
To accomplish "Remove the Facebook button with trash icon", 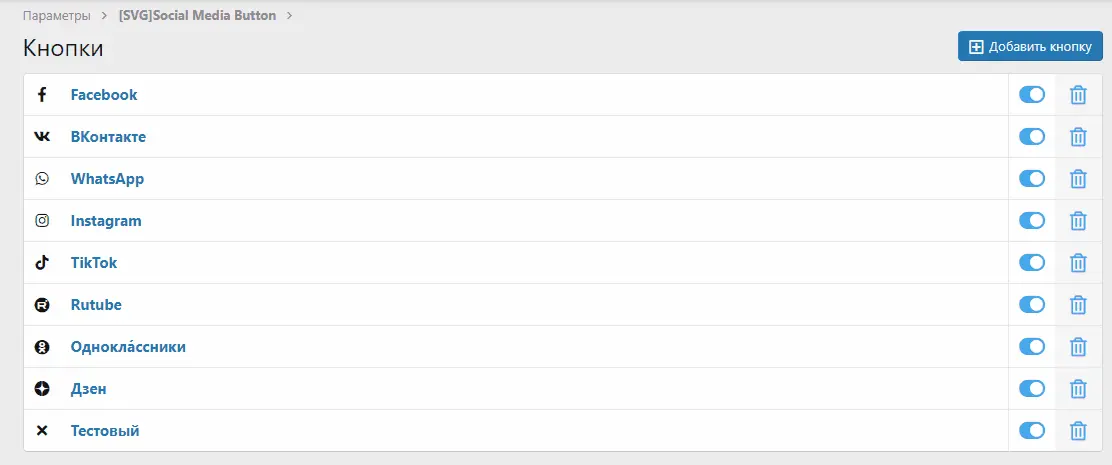I will click(x=1078, y=95).
